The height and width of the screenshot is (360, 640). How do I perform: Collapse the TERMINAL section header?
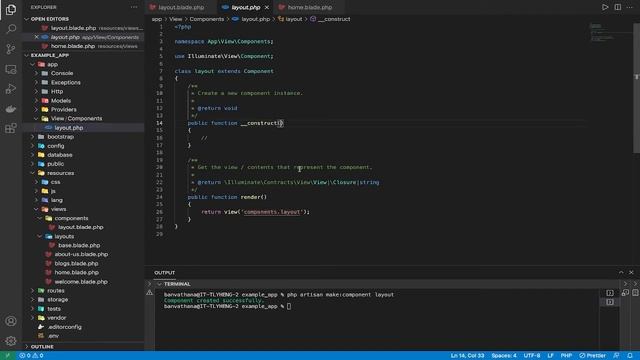[x=177, y=284]
